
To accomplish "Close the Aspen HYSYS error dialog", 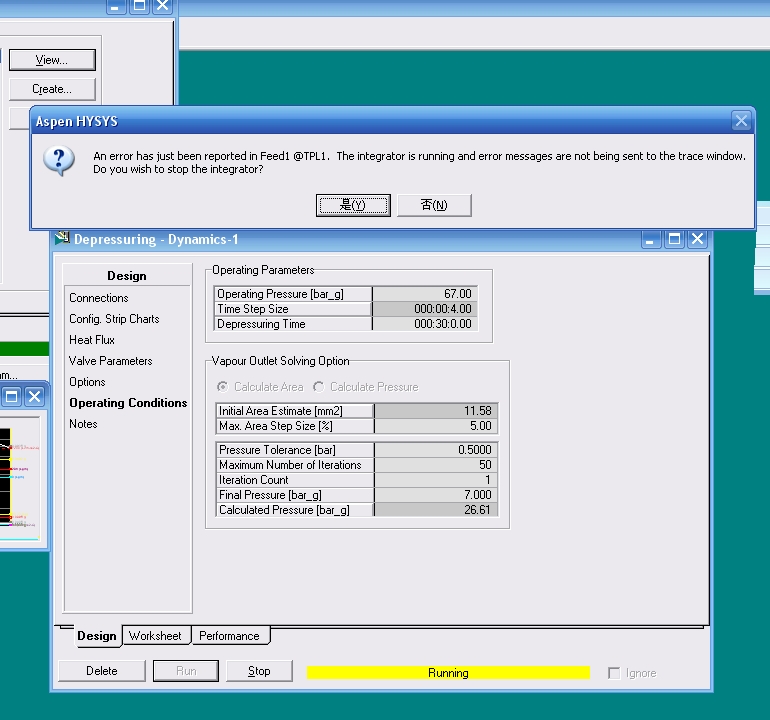I will [x=741, y=120].
